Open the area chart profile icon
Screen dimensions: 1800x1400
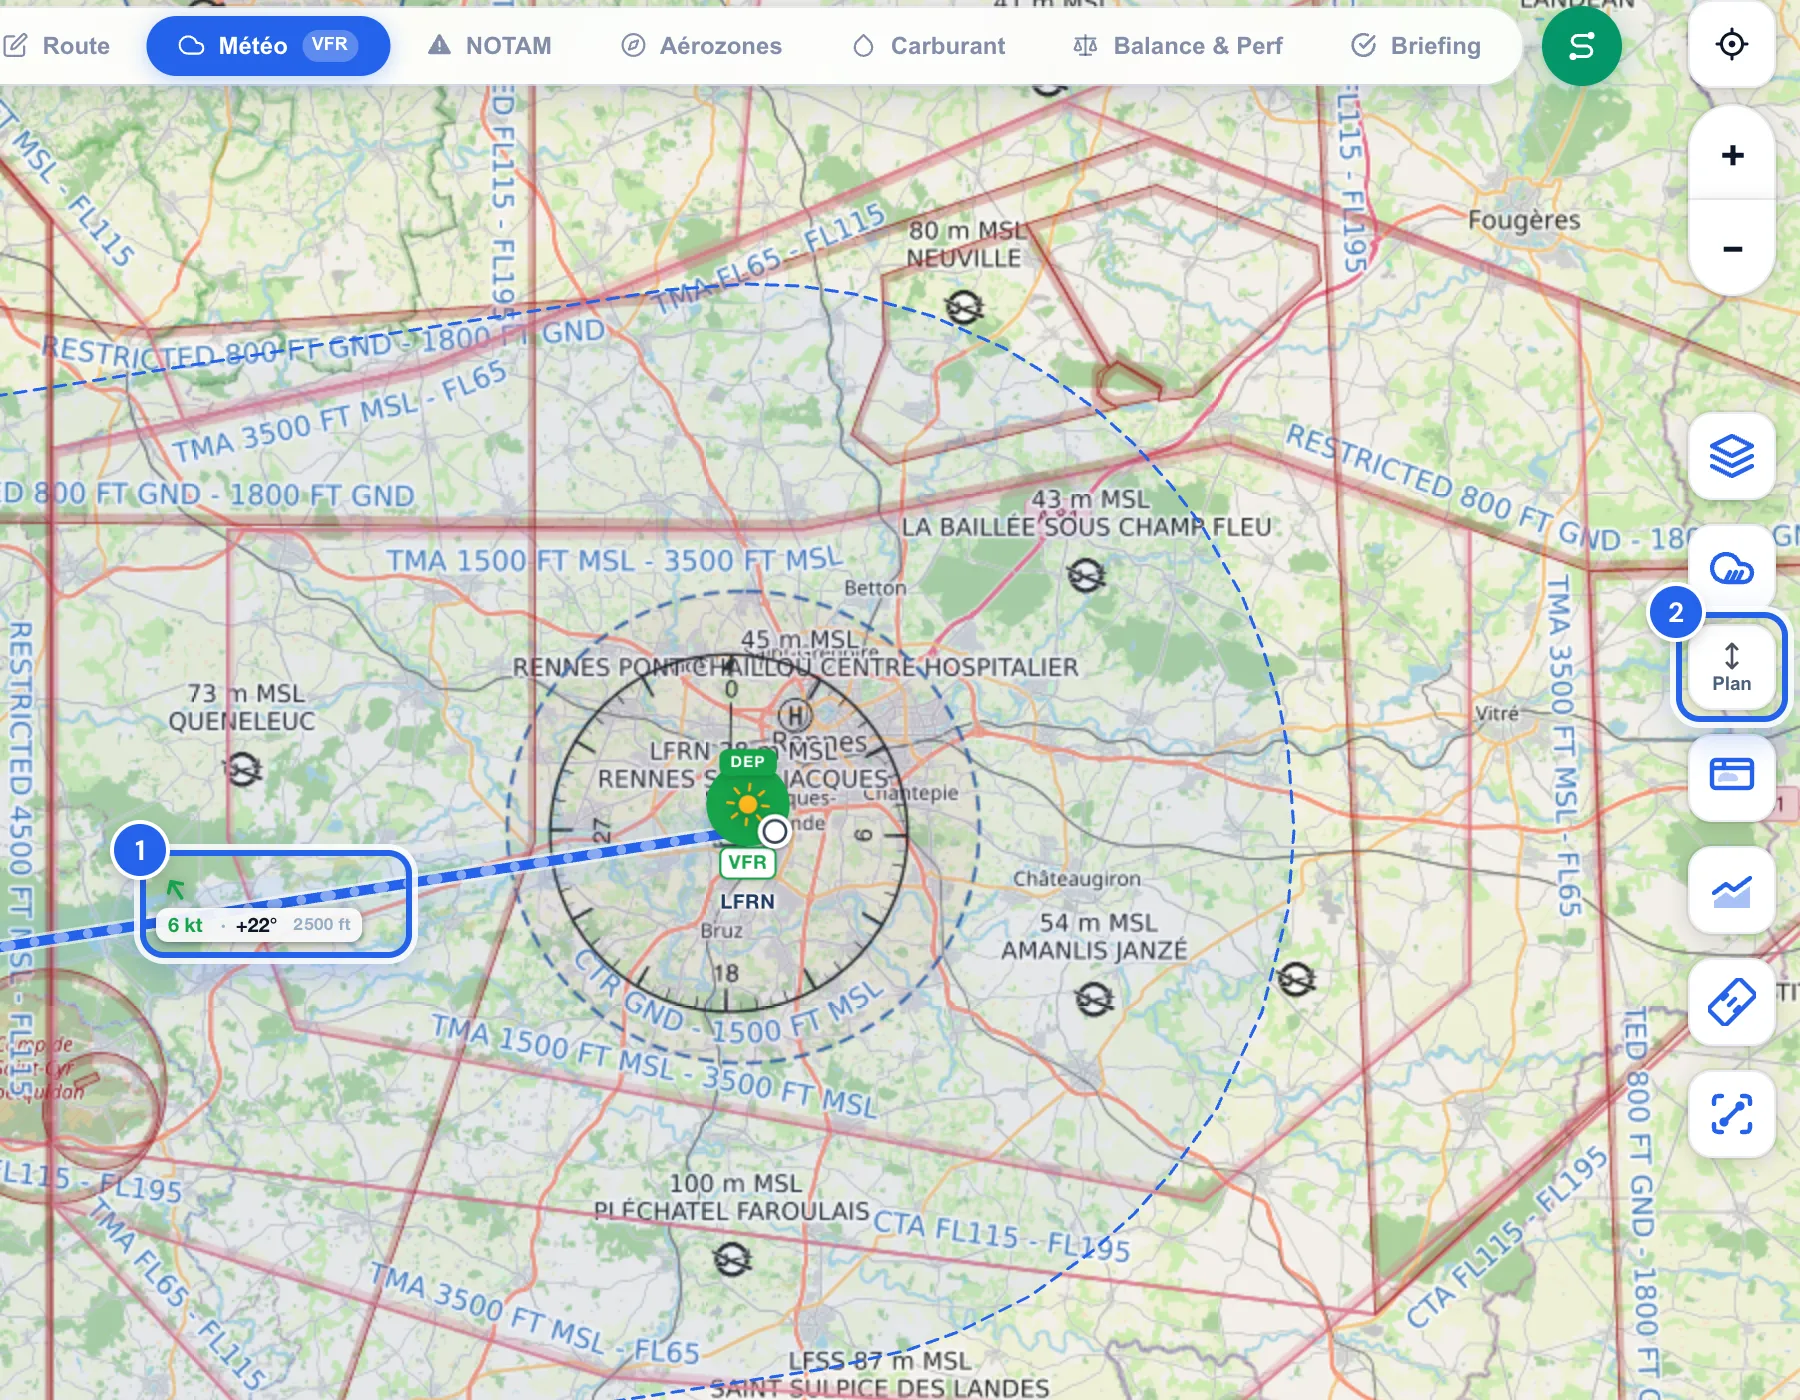1732,891
